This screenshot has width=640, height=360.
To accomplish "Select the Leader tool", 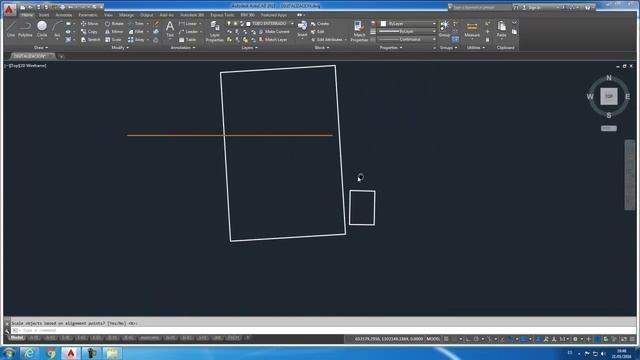I will (188, 32).
